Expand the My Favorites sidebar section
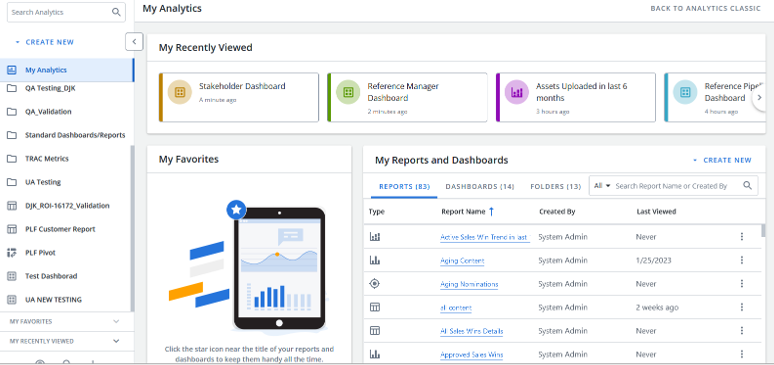Viewport: 774px width, 365px height. click(116, 322)
